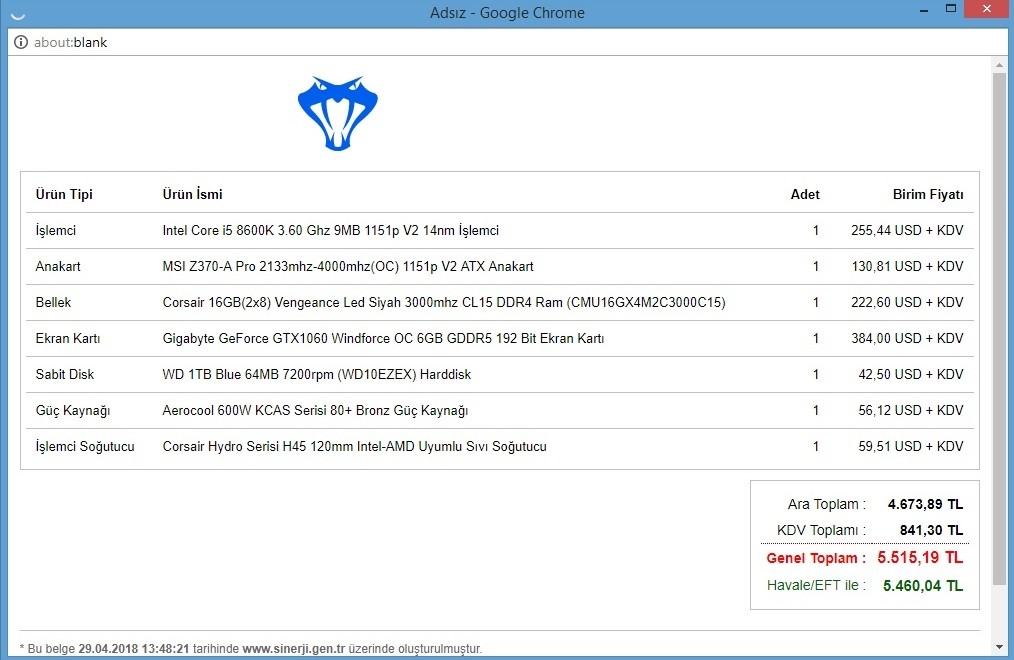Click the quantity '1' in the Bellek row

(x=815, y=303)
